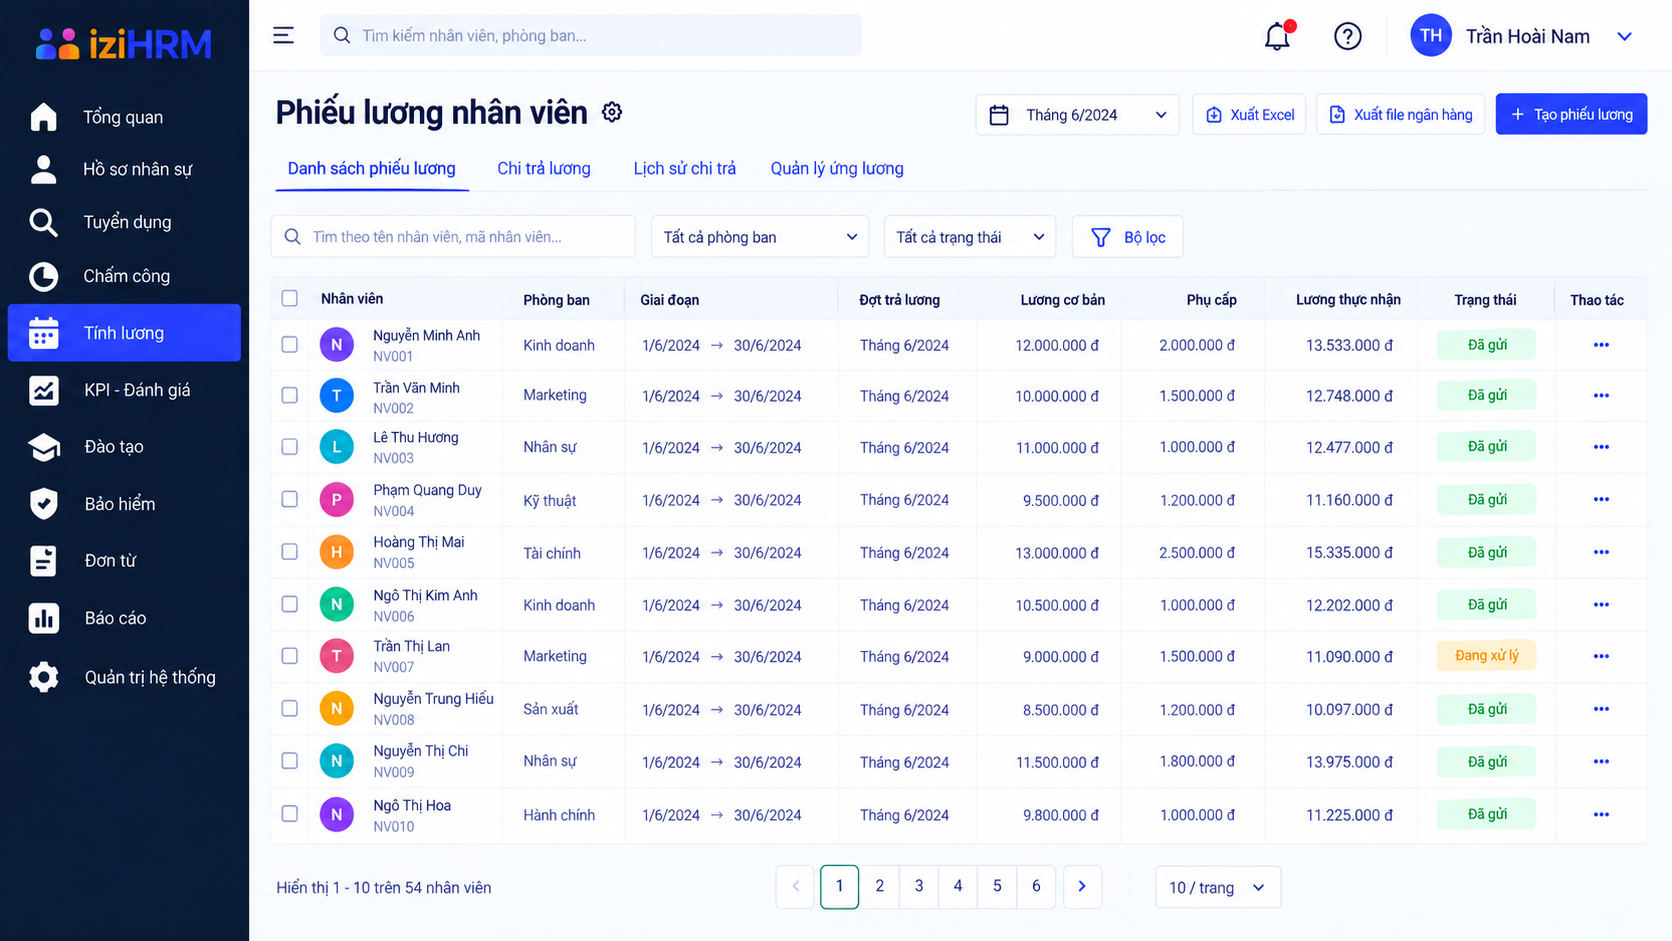Toggle the hamburger sidebar menu icon
This screenshot has height=941, width=1672.
pos(284,36)
